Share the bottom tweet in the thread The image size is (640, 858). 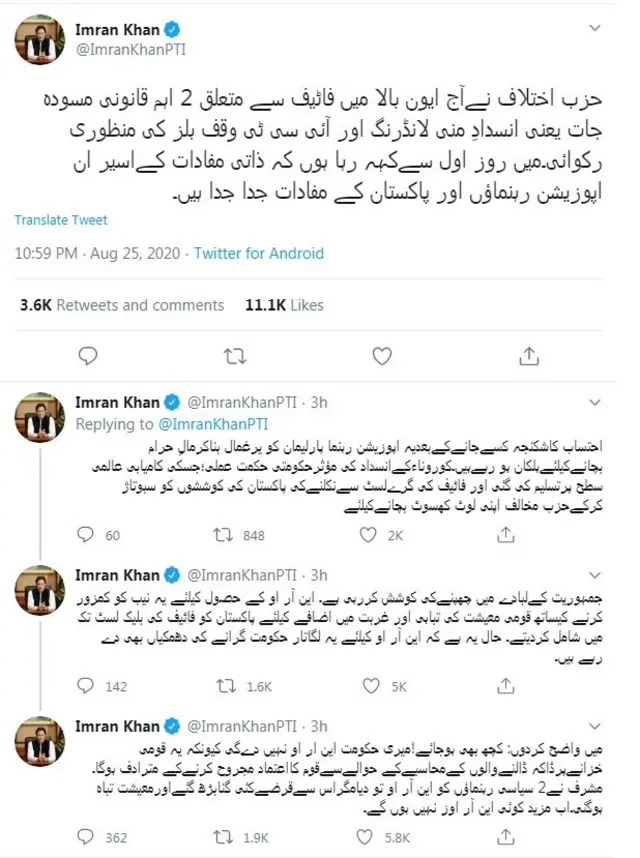click(507, 839)
